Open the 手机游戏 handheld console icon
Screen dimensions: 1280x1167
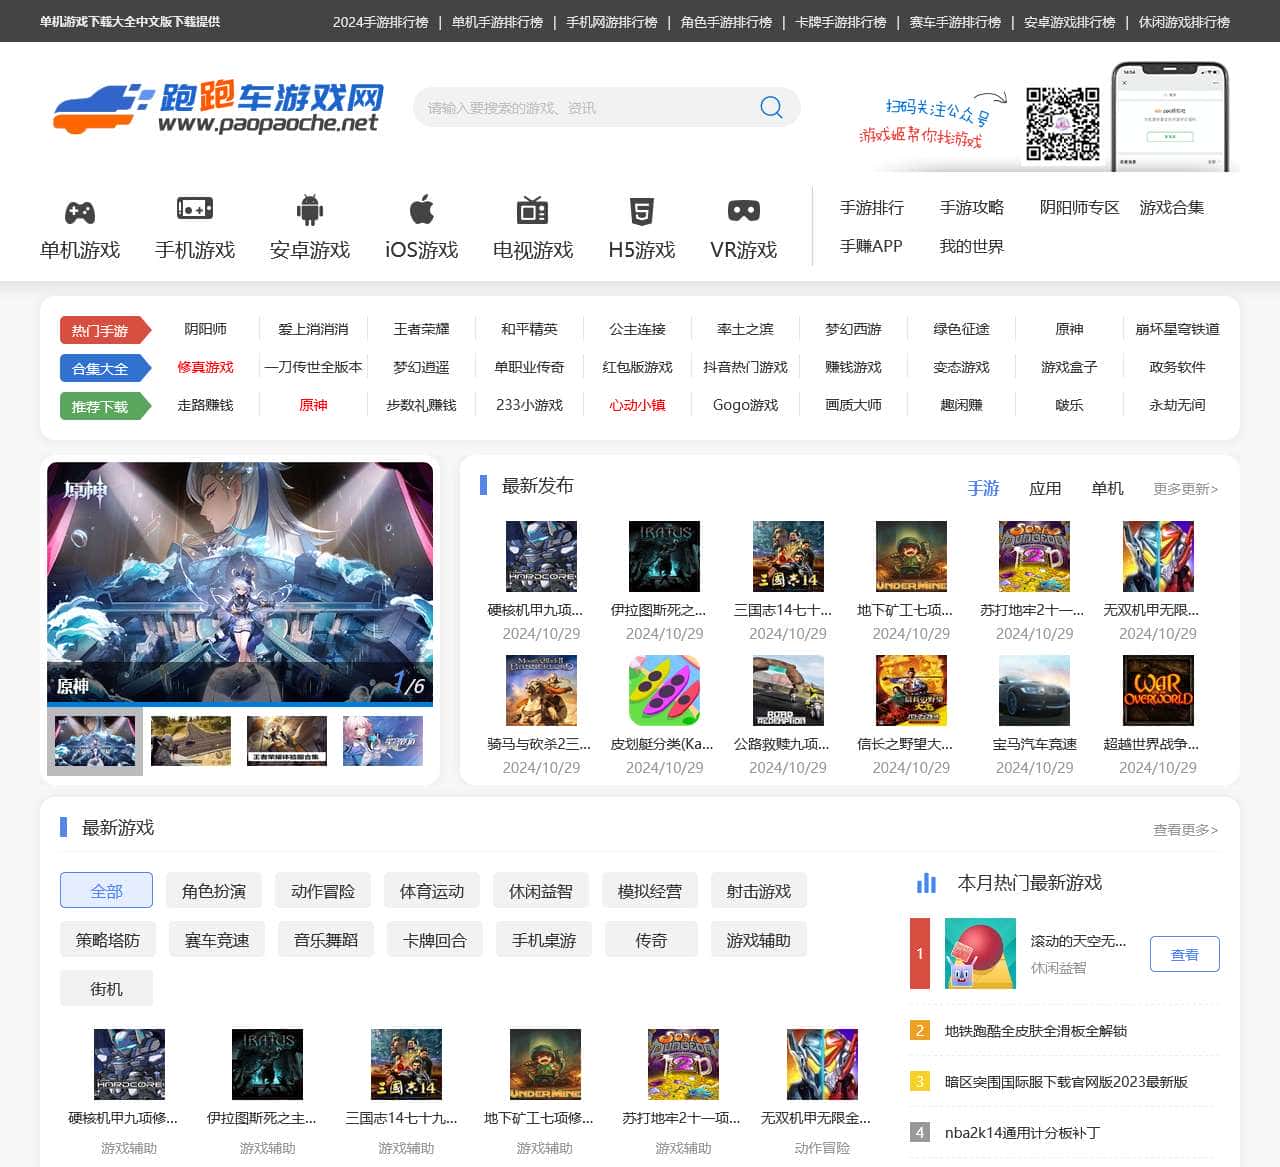(x=195, y=209)
